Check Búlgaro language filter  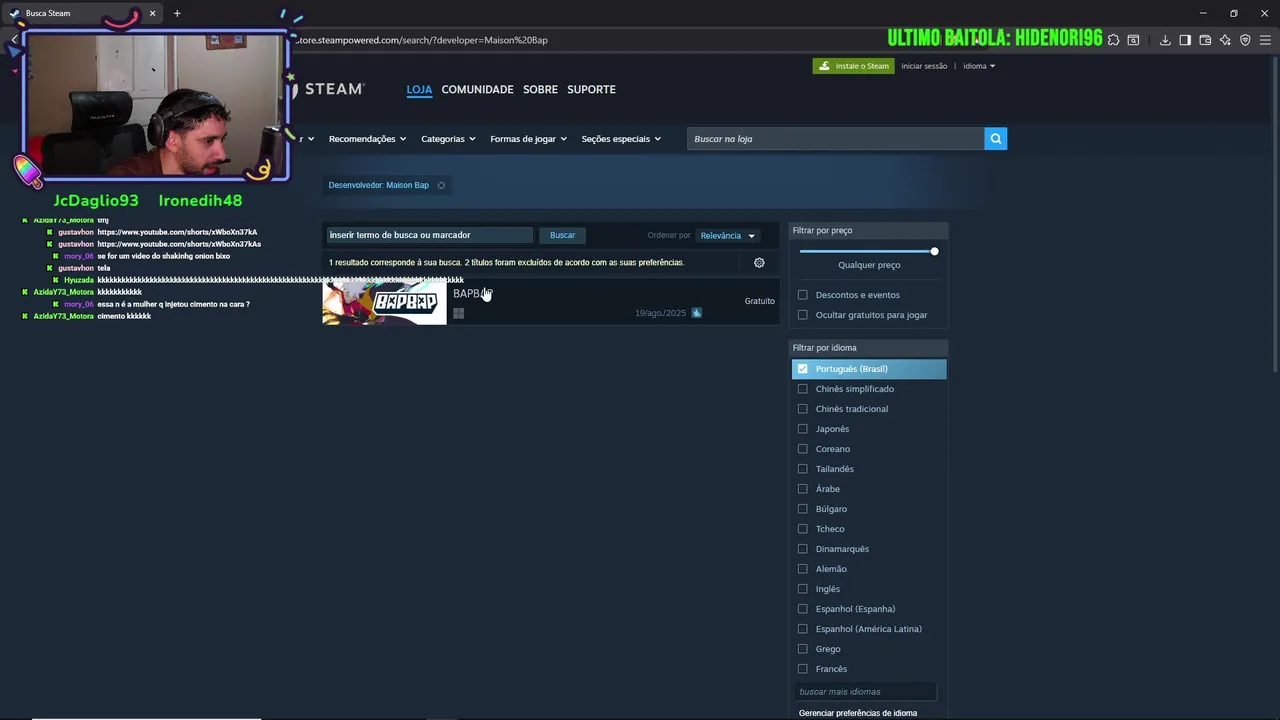802,509
